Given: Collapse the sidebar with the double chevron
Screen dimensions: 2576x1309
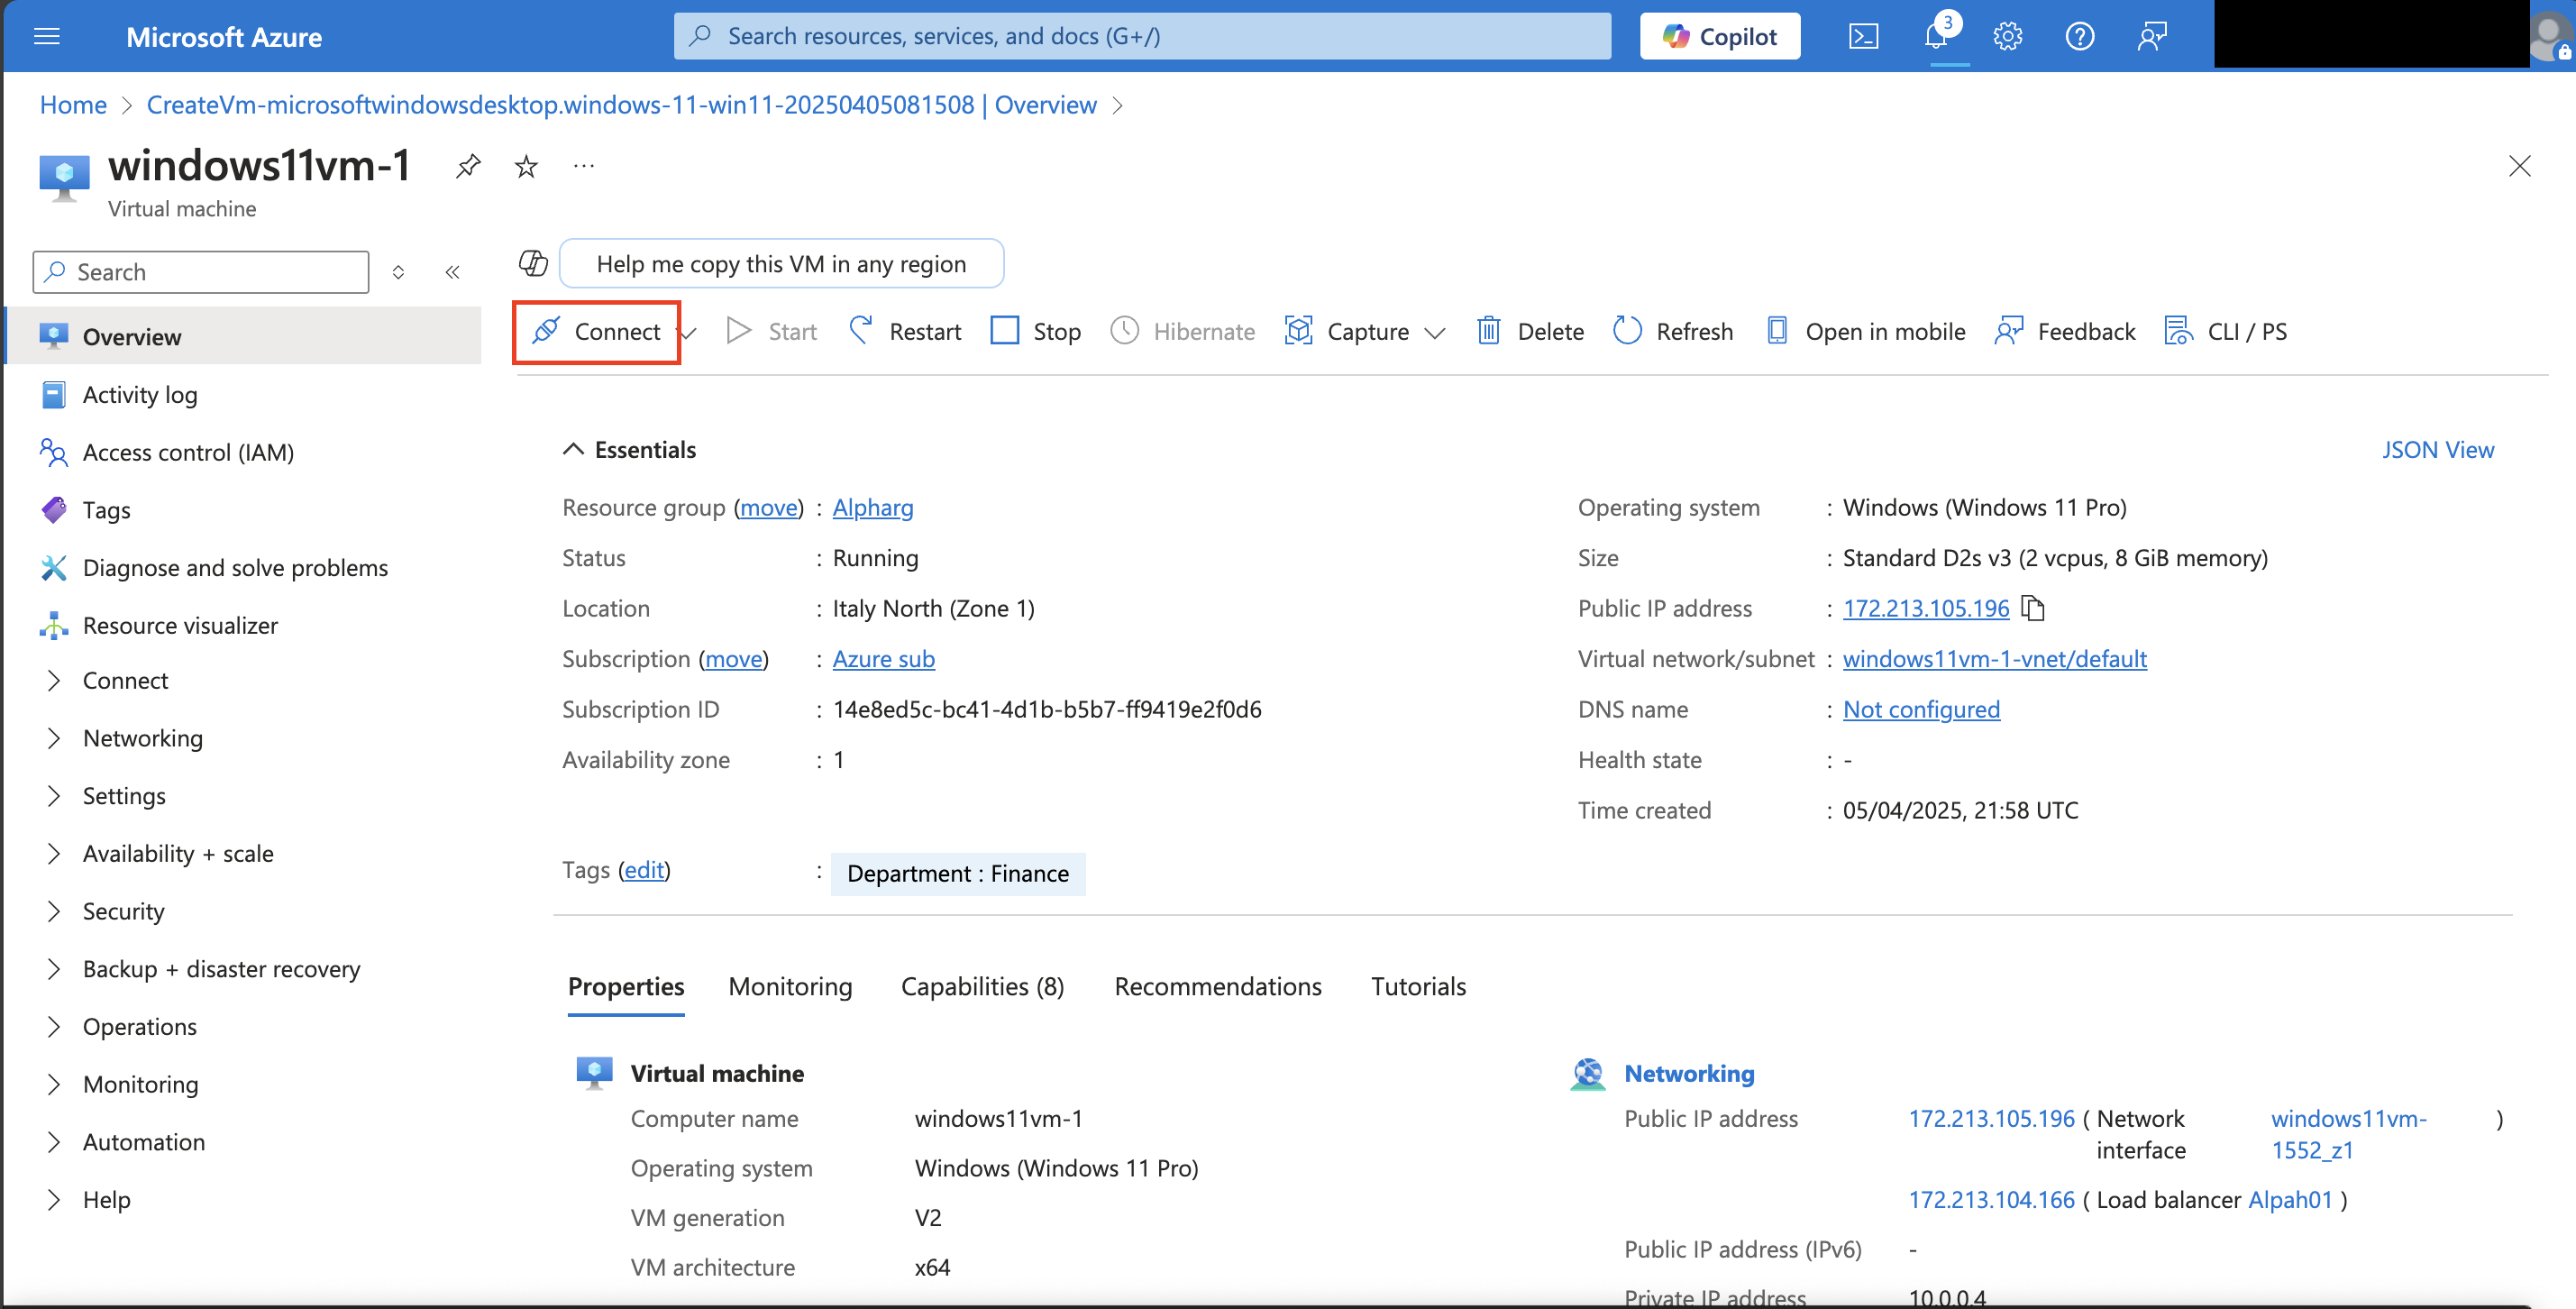Looking at the screenshot, I should 452,272.
